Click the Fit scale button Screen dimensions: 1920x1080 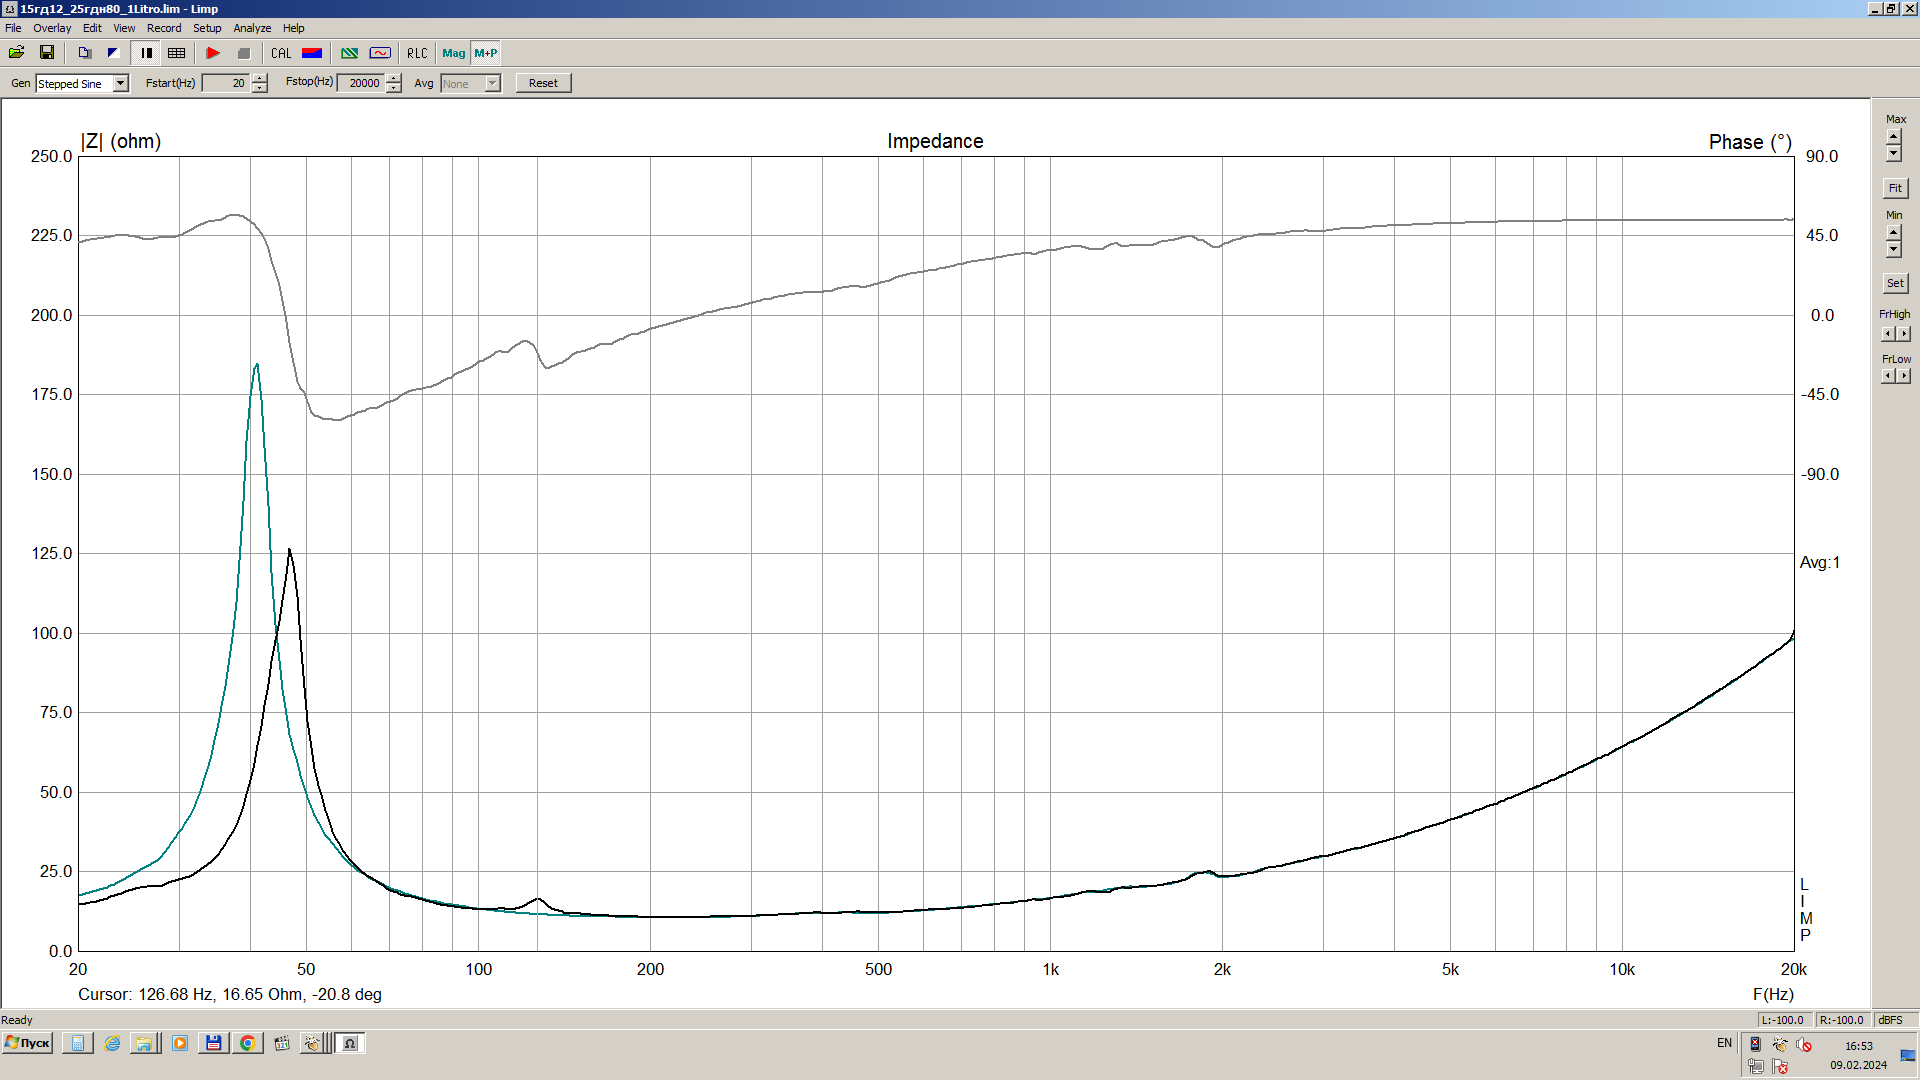(x=1894, y=188)
